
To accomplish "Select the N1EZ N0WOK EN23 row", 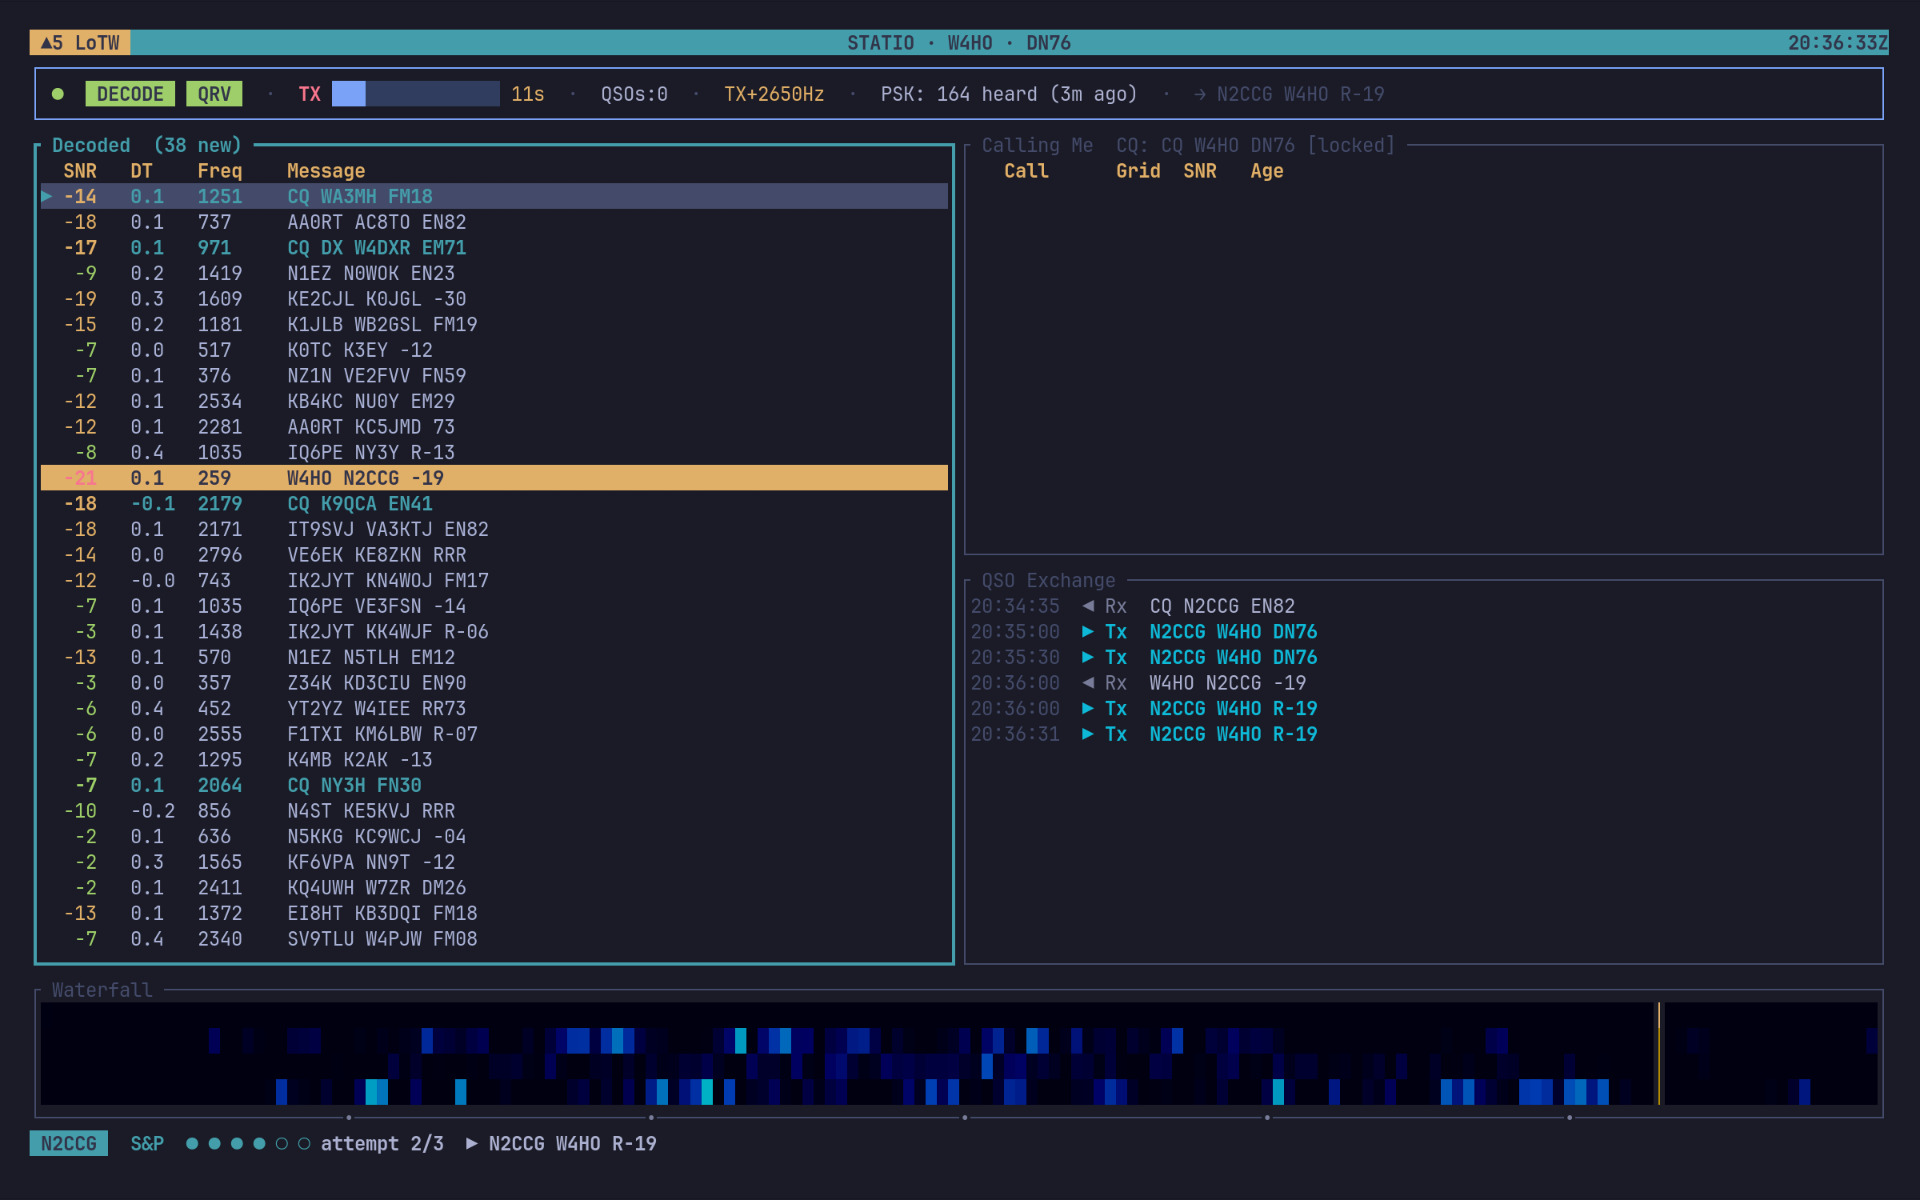I will [494, 273].
